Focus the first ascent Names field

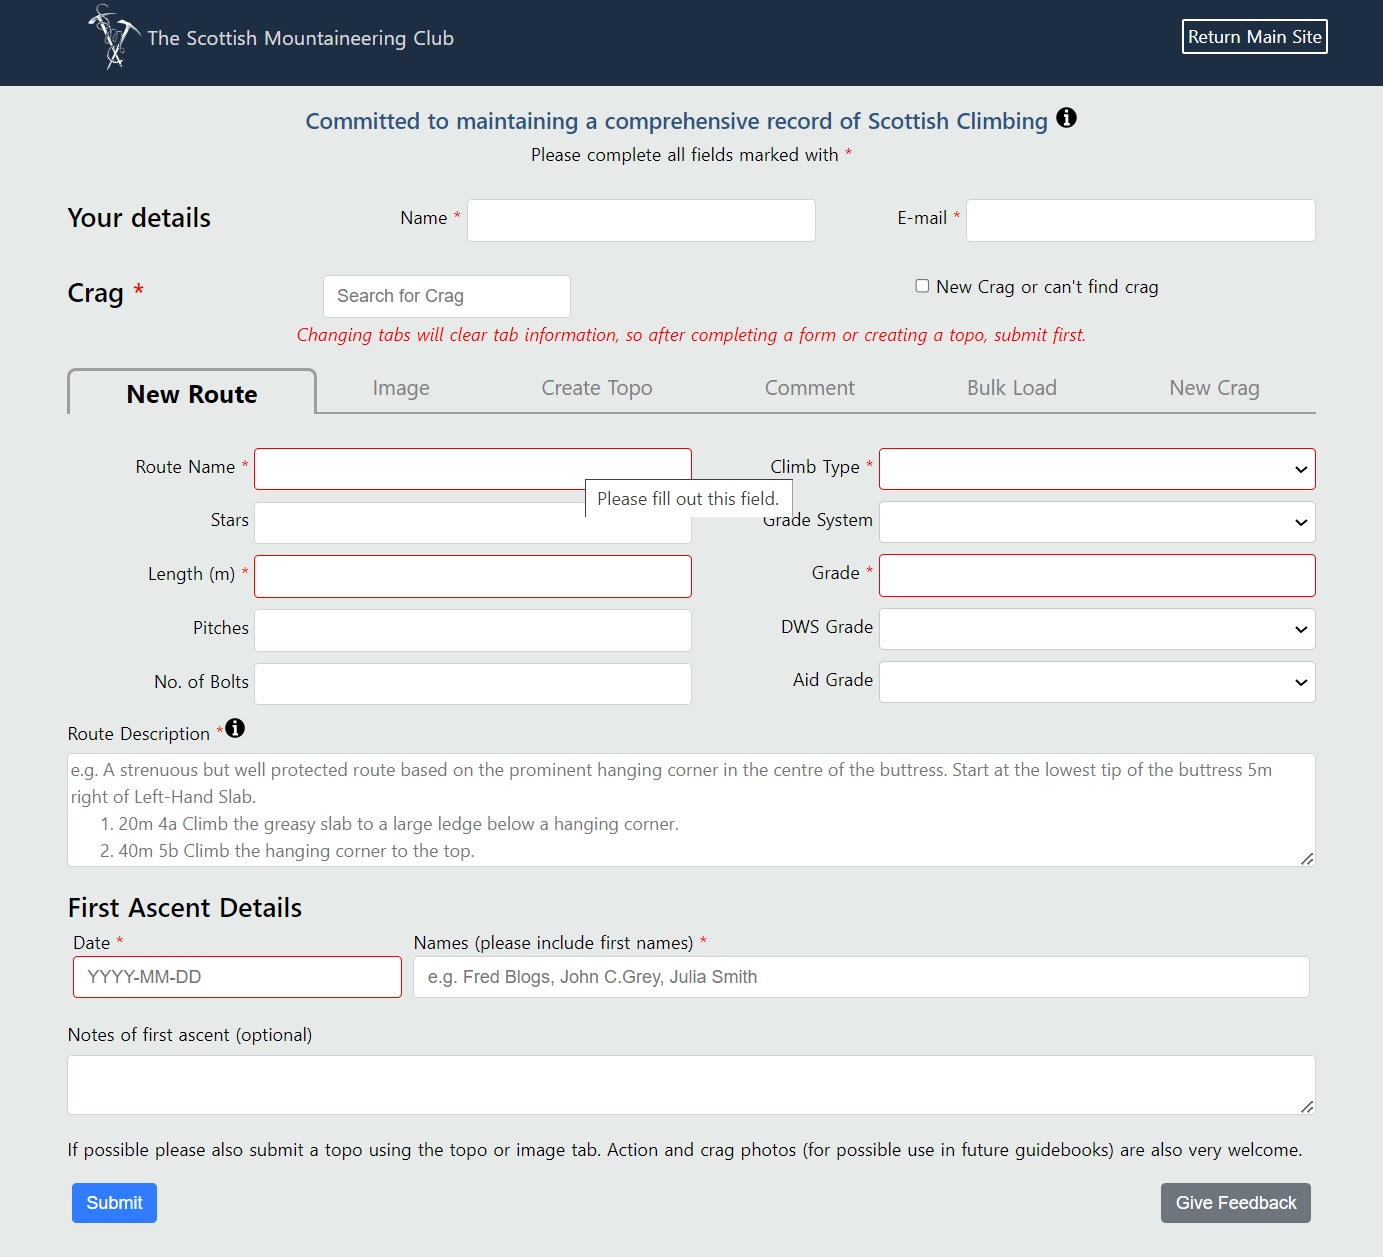(x=861, y=977)
